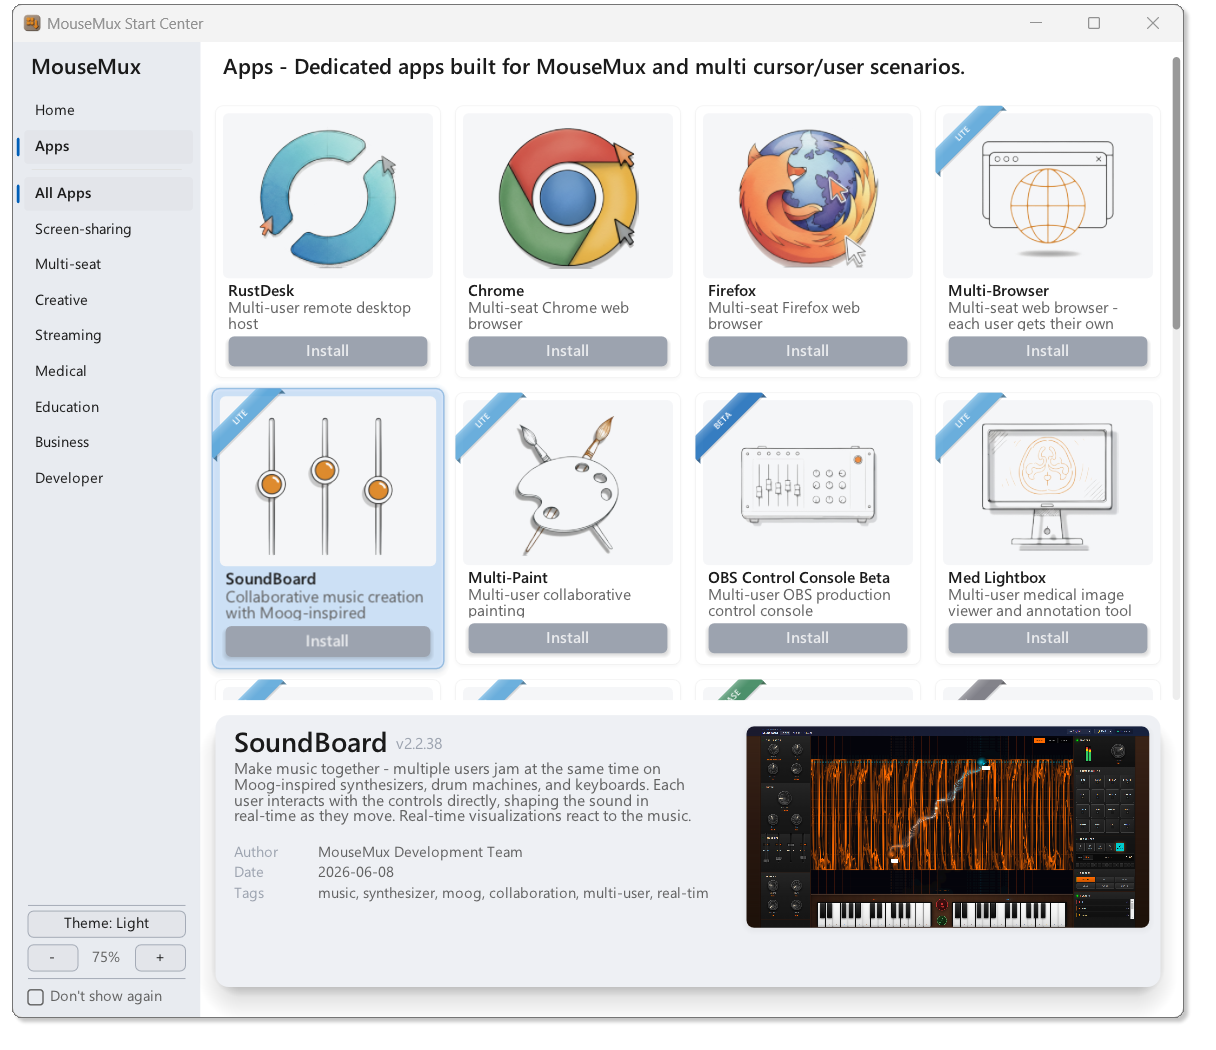Click the 75% zoom value

click(106, 958)
